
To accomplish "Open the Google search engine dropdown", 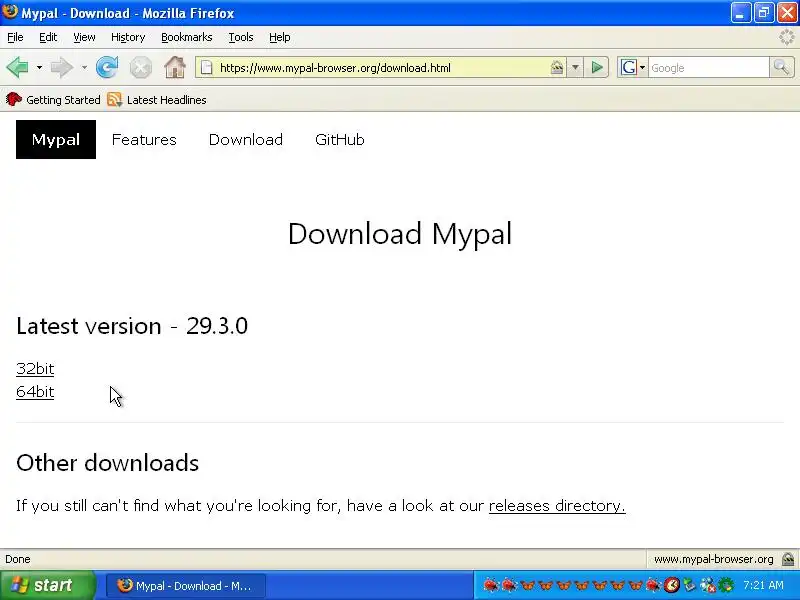I will [x=642, y=67].
